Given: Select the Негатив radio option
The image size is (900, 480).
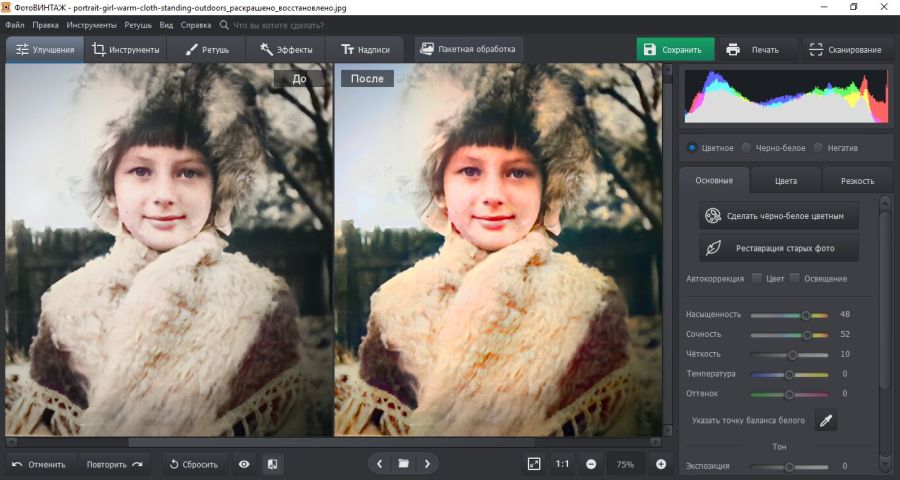Looking at the screenshot, I should (818, 148).
